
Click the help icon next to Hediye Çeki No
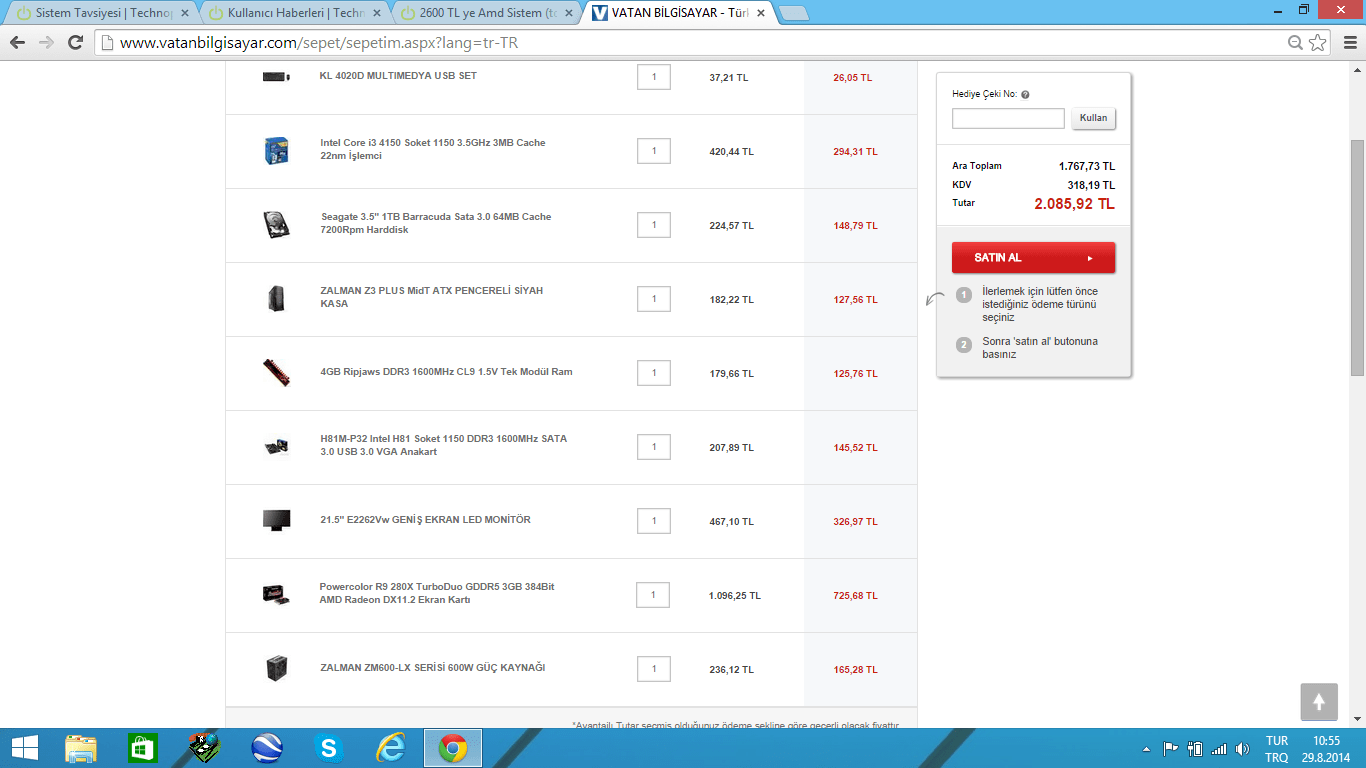click(1025, 95)
